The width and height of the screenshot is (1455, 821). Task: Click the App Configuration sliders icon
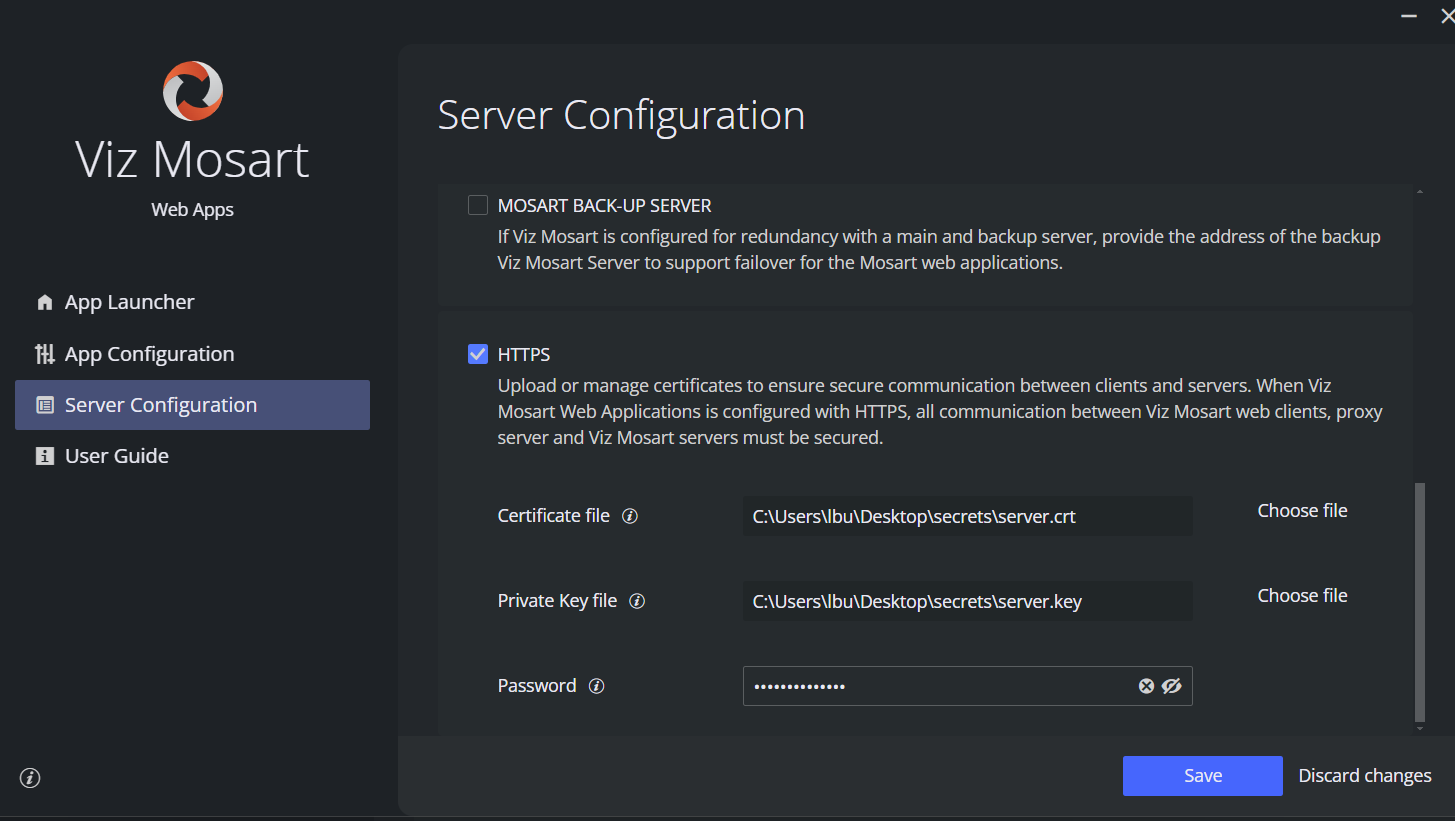(44, 354)
